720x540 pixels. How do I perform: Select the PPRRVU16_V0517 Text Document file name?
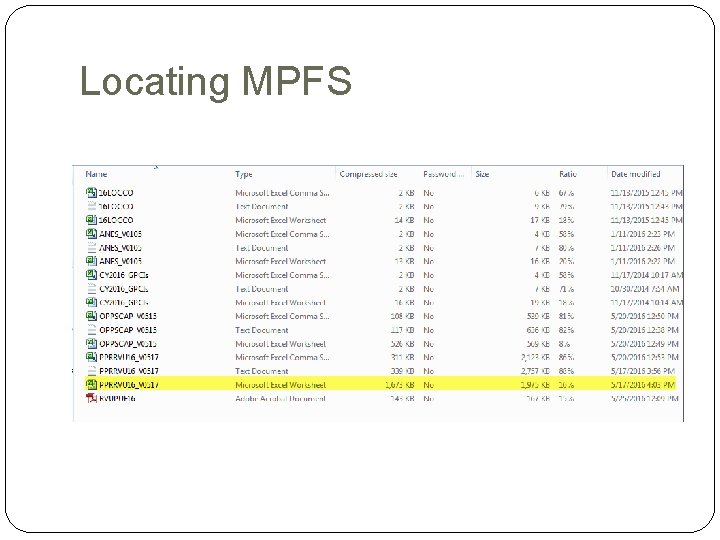pos(129,371)
